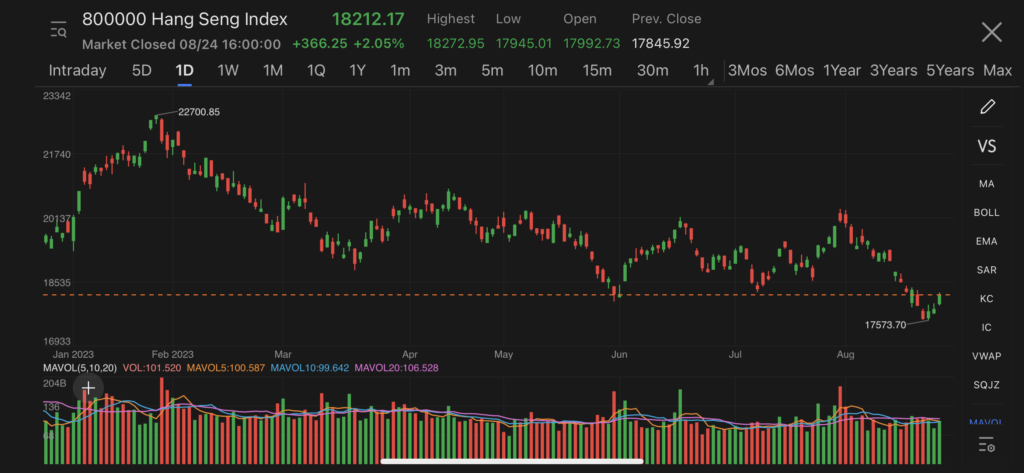The width and height of the screenshot is (1024, 473).
Task: Set range to 3Mos
Action: pos(747,71)
